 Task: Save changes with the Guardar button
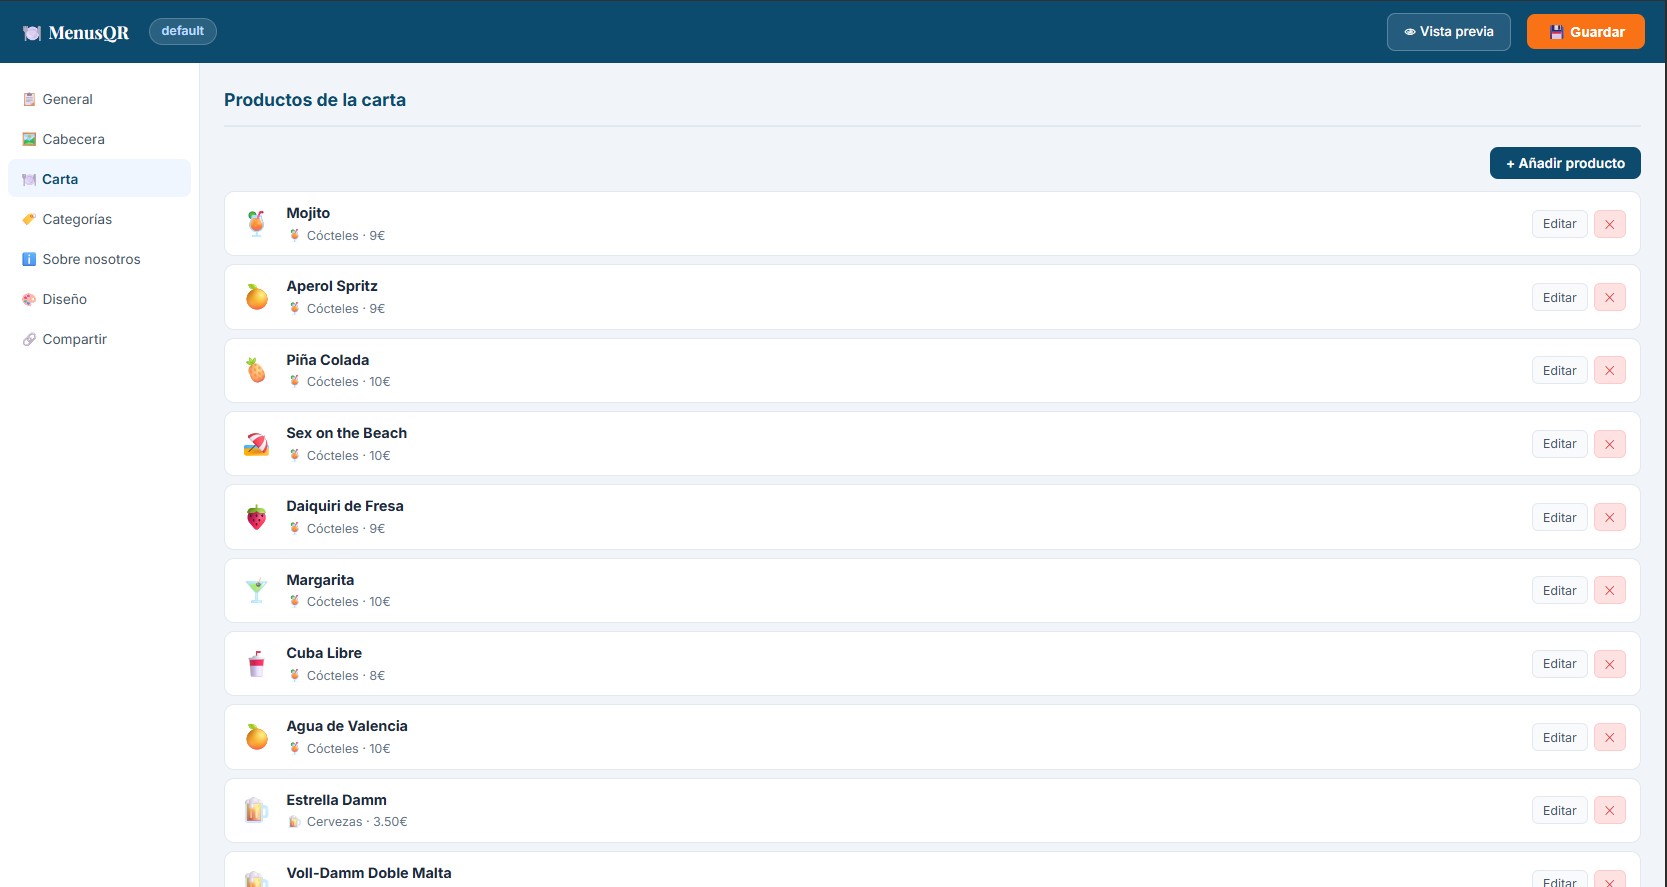(1585, 32)
